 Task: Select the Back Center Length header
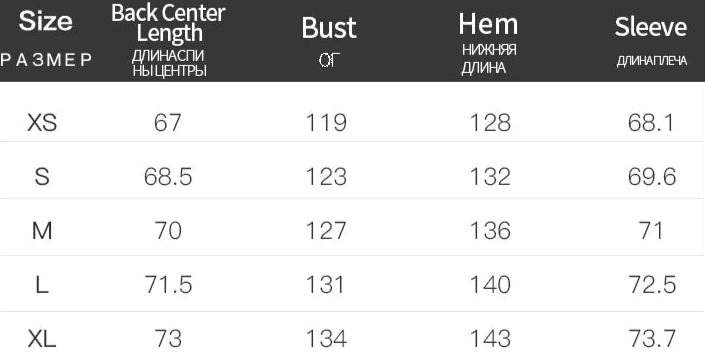click(x=168, y=23)
